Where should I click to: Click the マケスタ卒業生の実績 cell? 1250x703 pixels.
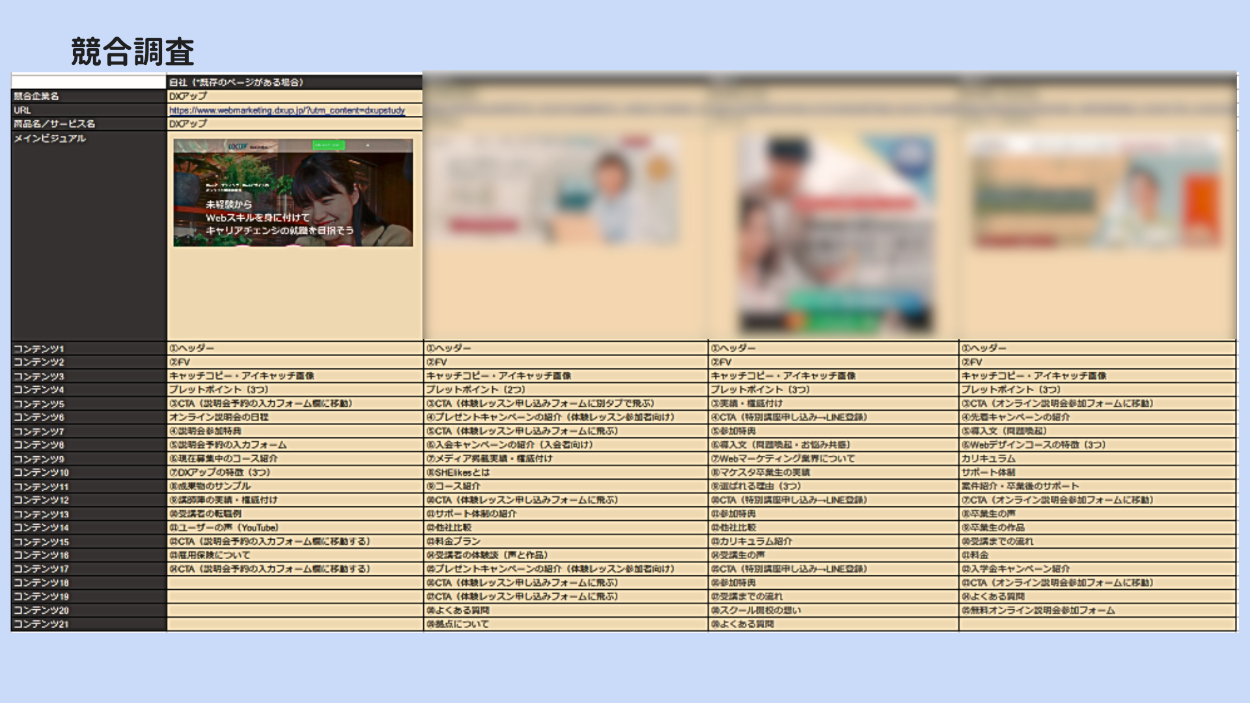(761, 472)
